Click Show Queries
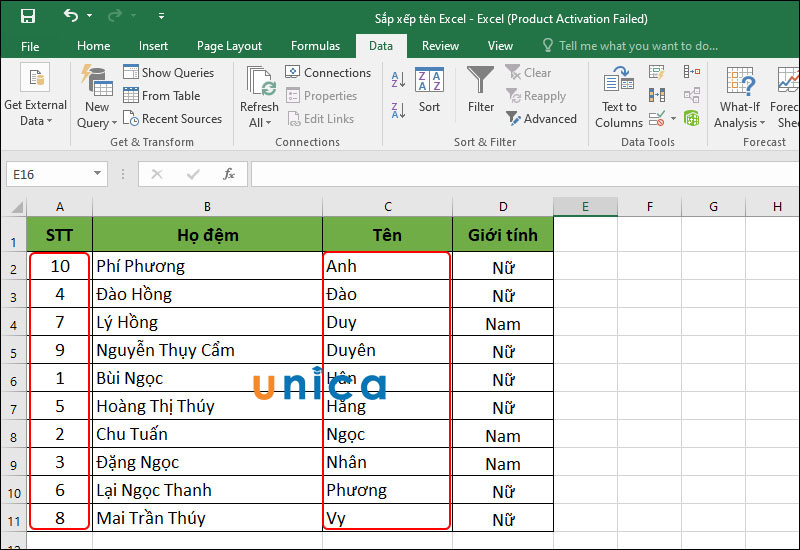 point(168,72)
